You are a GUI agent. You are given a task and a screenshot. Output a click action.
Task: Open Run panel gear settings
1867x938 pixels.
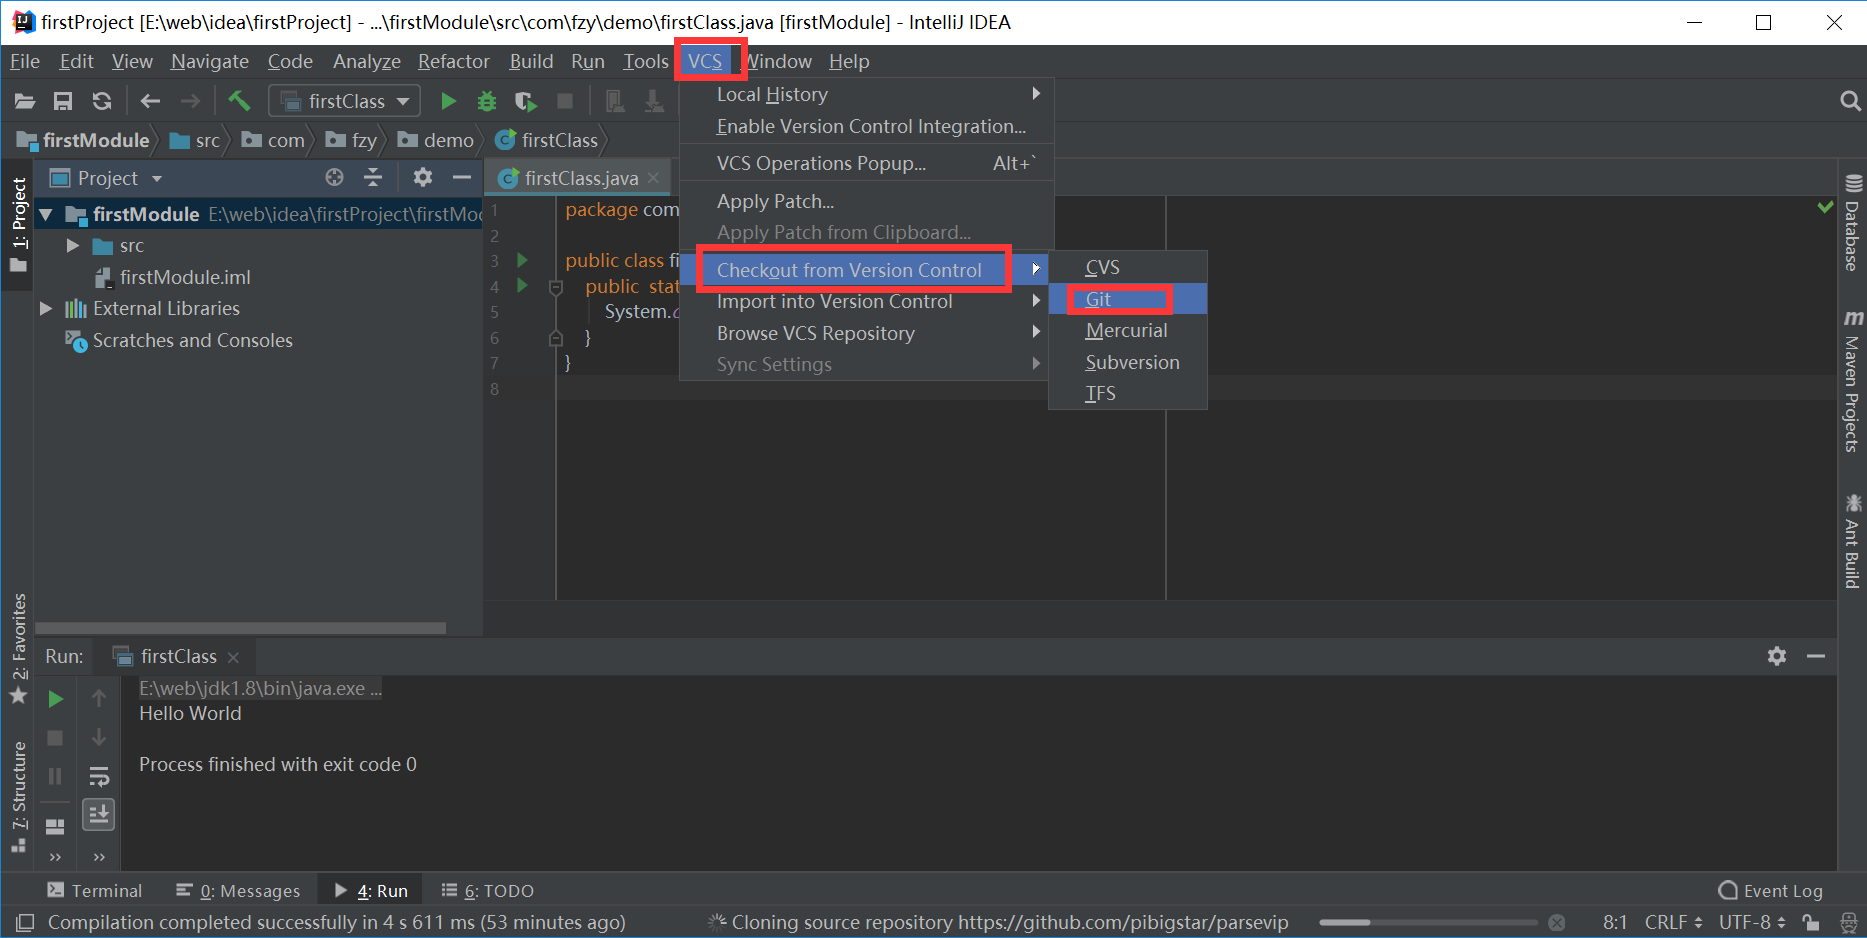pos(1777,656)
